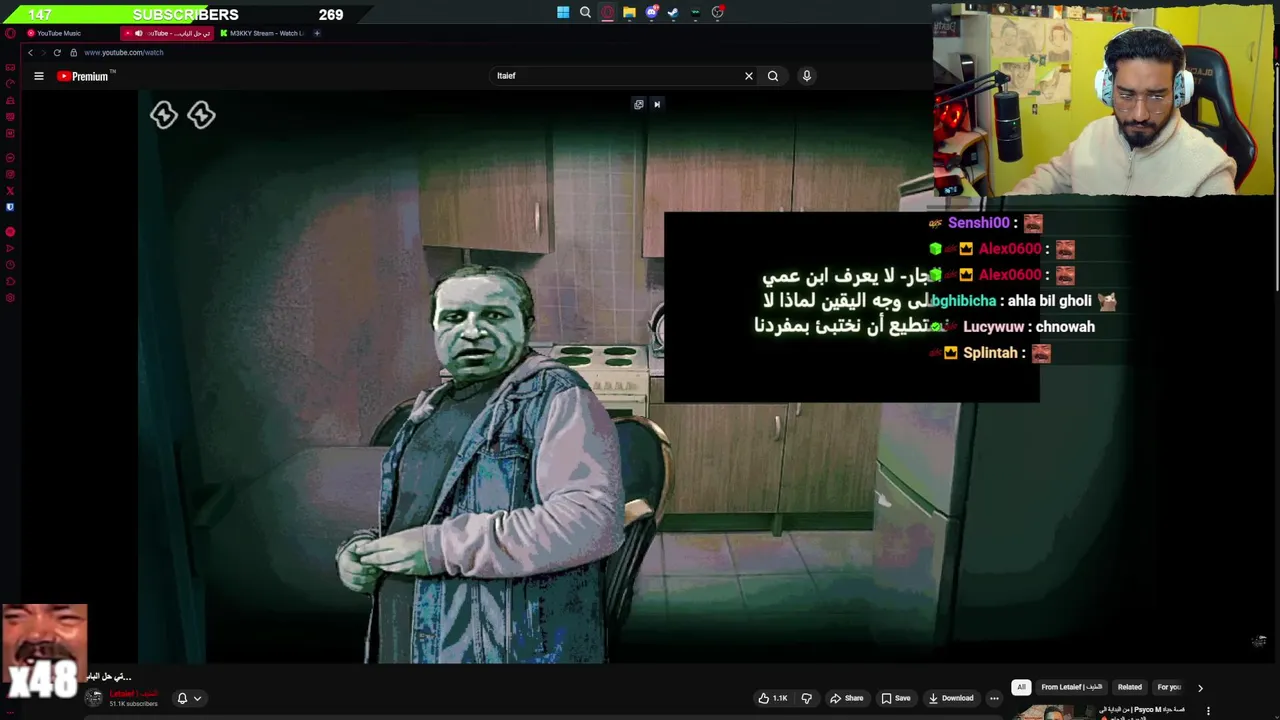Reload the current YouTube page
This screenshot has width=1280, height=720.
[x=57, y=52]
